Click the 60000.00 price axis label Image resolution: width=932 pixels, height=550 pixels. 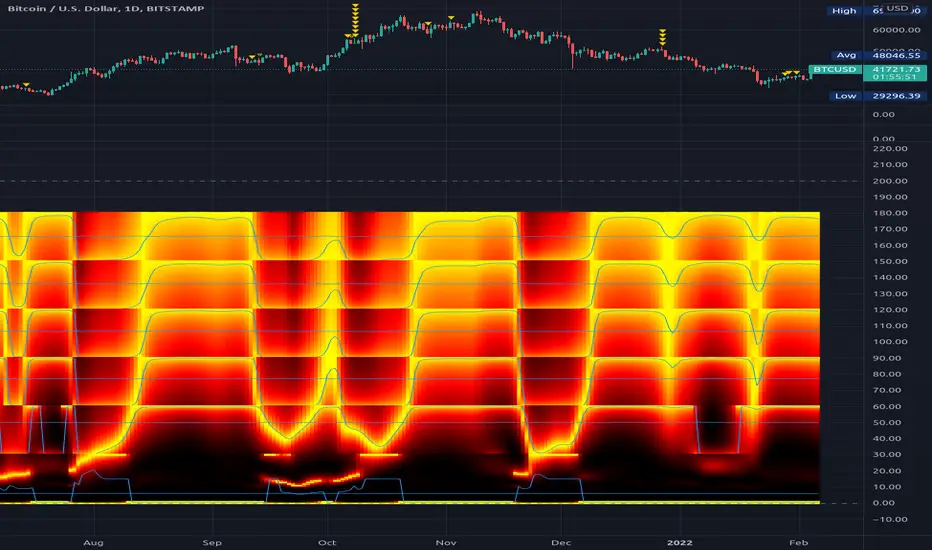896,30
